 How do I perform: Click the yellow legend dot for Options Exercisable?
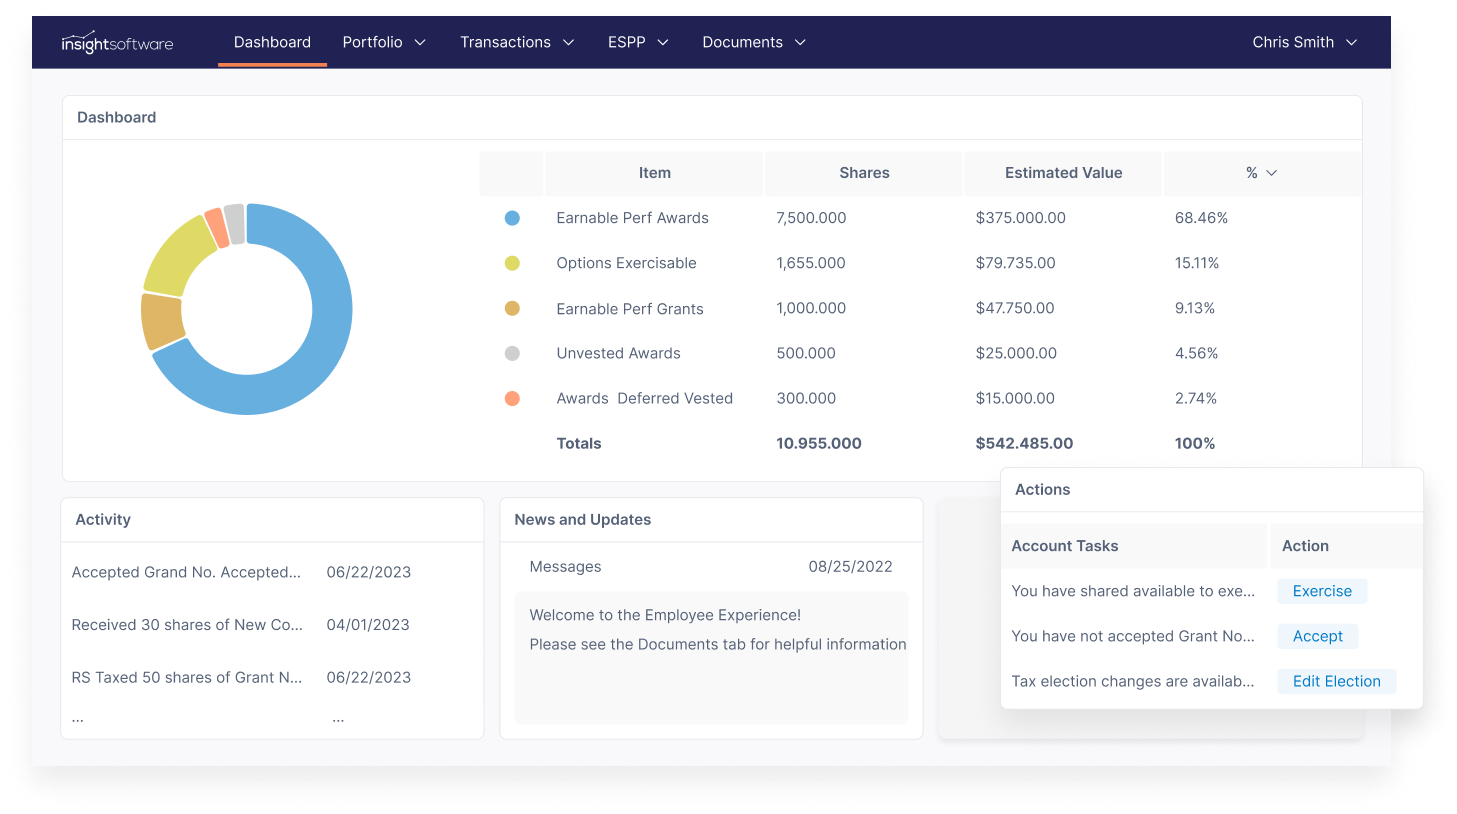click(x=513, y=263)
